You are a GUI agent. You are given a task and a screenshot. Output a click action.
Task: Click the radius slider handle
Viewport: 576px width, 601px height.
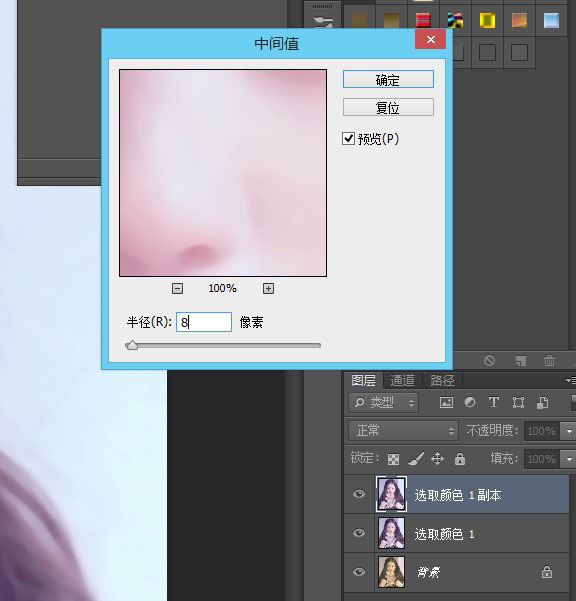(x=132, y=345)
